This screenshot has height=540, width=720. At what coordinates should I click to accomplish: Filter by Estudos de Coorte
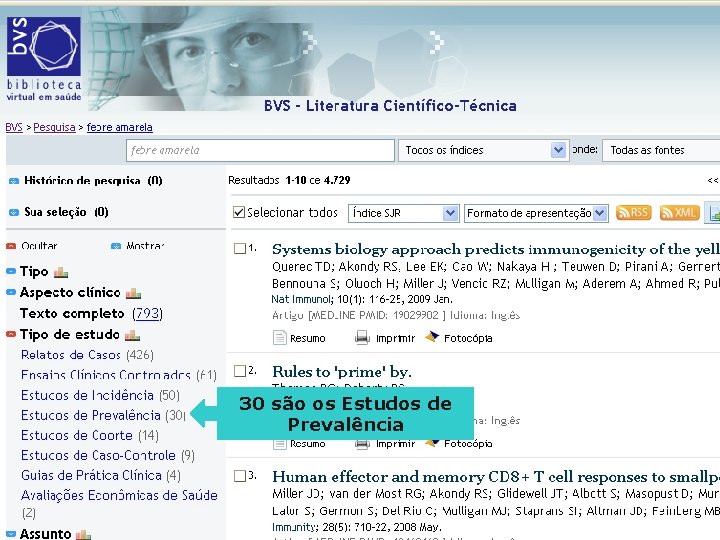pos(77,435)
